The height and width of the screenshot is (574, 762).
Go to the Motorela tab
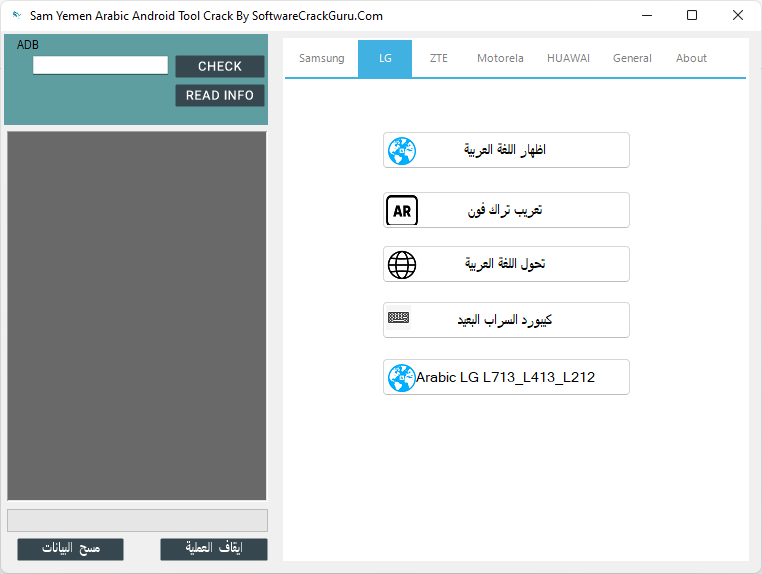tap(500, 58)
